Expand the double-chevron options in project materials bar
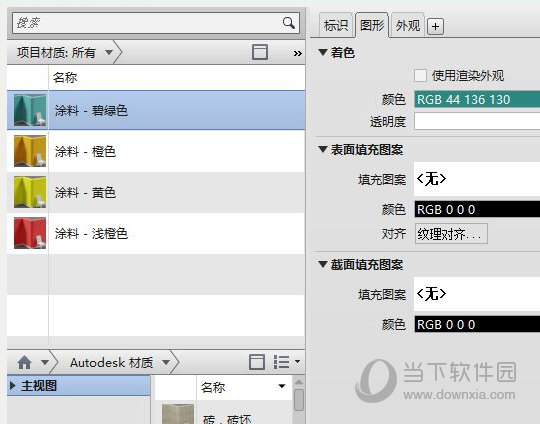Viewport: 540px width, 424px height. coord(298,53)
